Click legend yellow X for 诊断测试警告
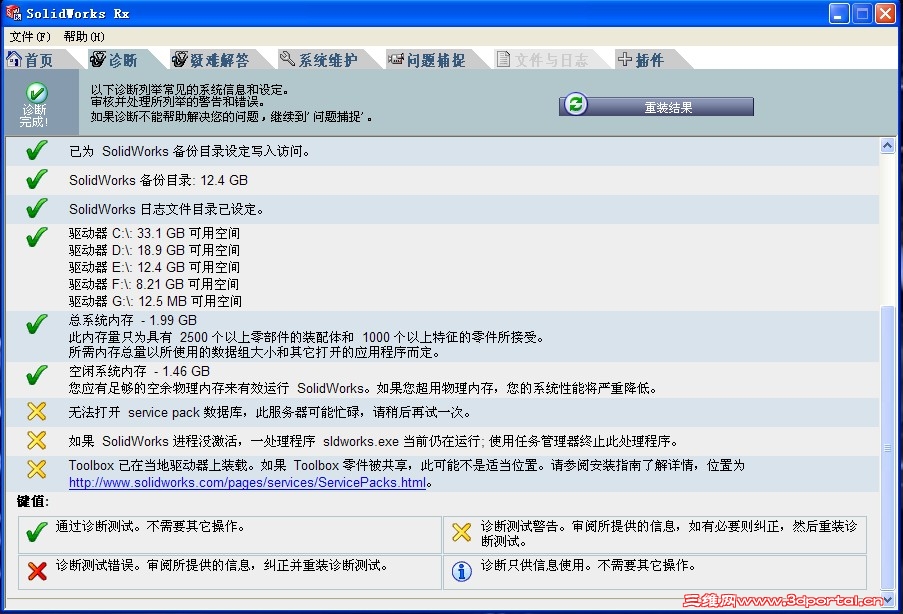Screen dimensions: 903x614 click(462, 532)
